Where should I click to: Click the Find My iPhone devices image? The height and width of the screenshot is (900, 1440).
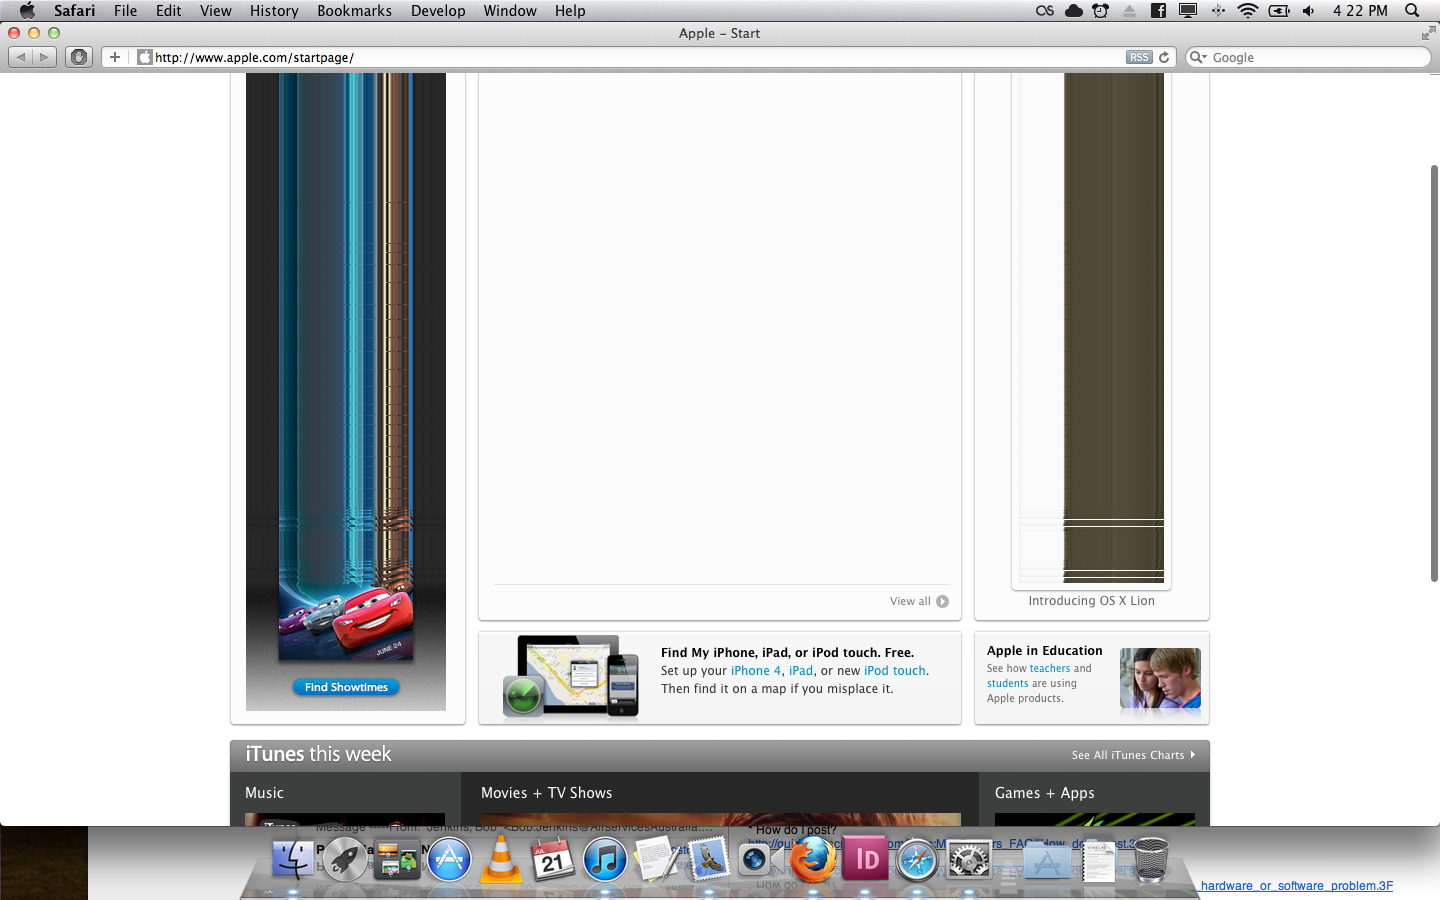570,676
